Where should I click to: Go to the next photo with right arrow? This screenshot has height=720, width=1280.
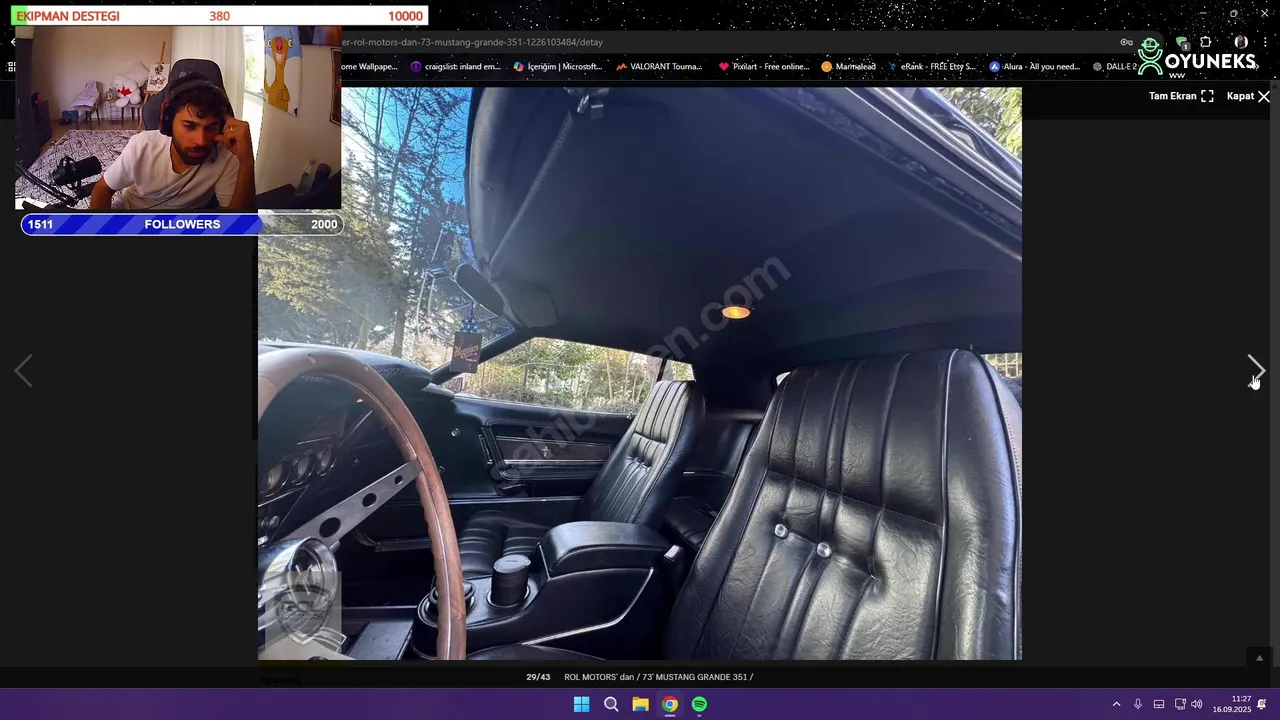coord(1256,371)
